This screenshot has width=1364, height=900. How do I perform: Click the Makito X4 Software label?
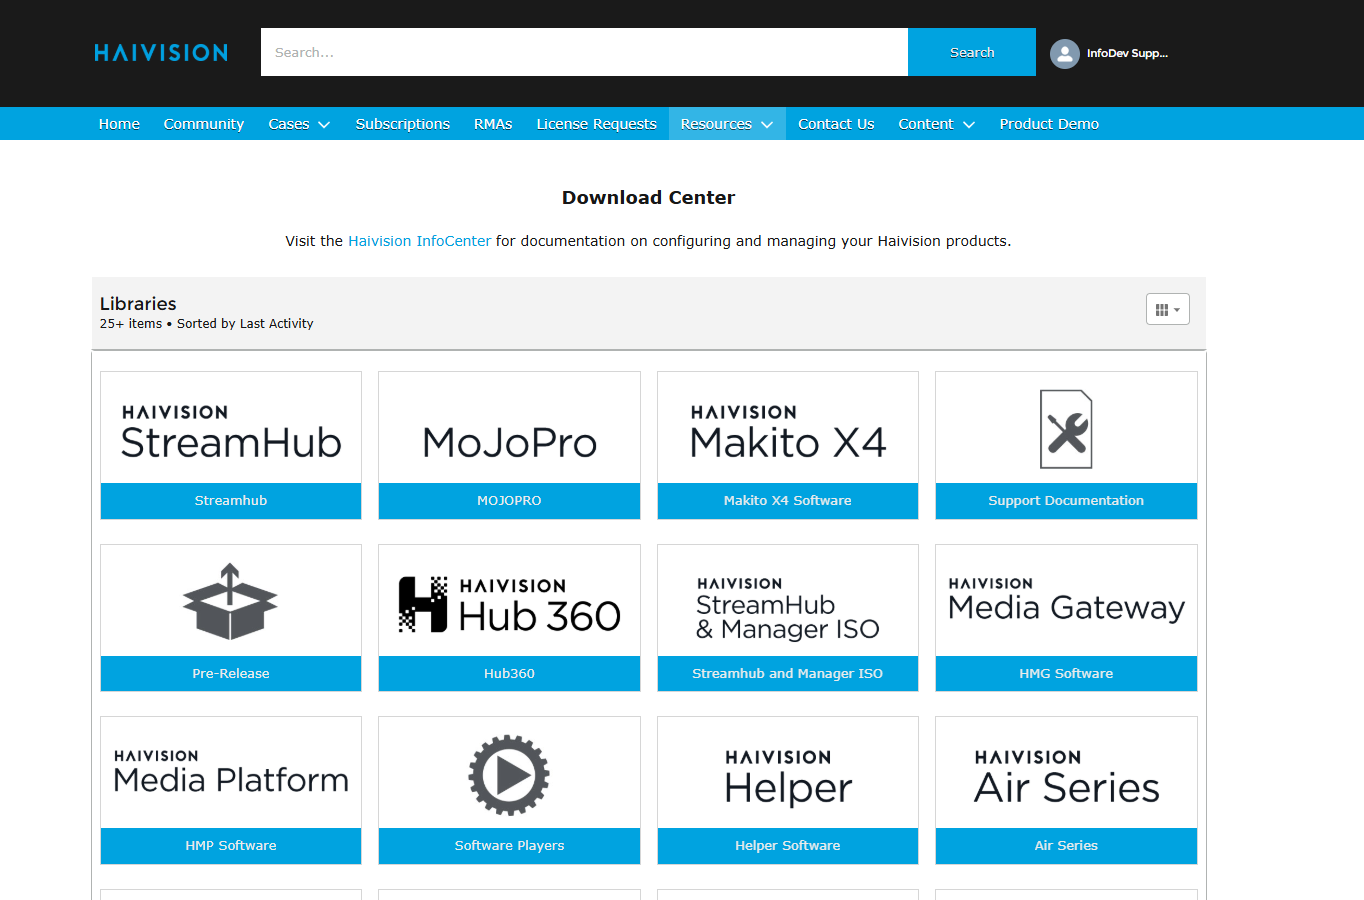tap(787, 501)
